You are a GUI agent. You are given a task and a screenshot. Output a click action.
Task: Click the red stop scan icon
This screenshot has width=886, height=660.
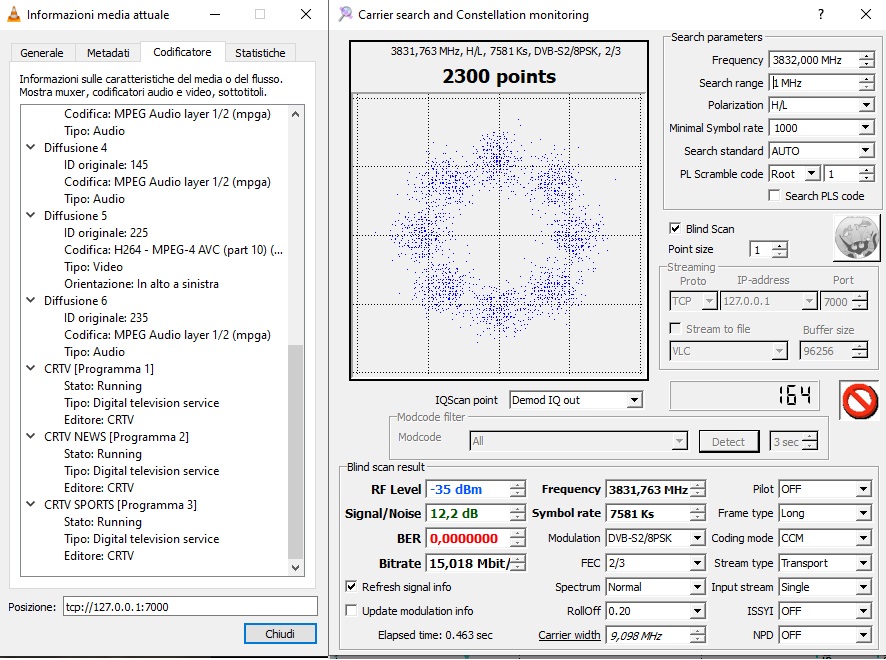859,400
